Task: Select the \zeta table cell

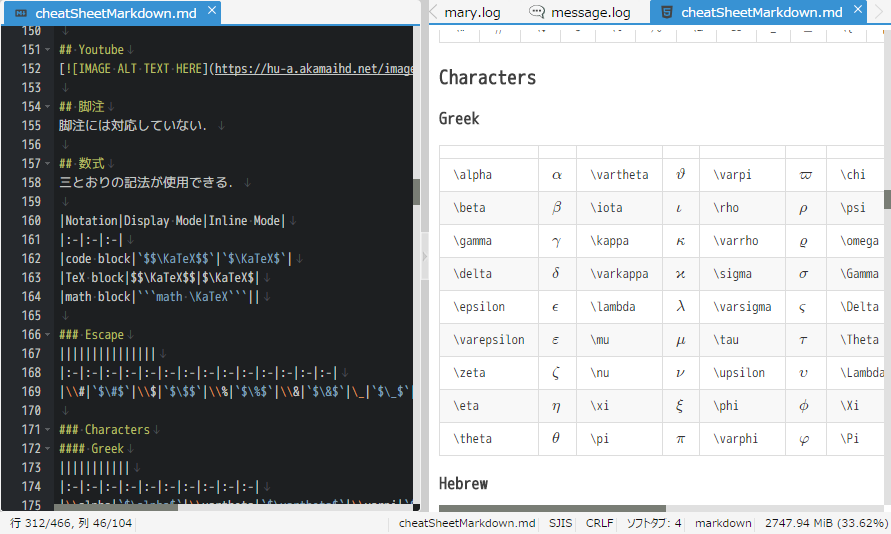Action: click(x=489, y=373)
